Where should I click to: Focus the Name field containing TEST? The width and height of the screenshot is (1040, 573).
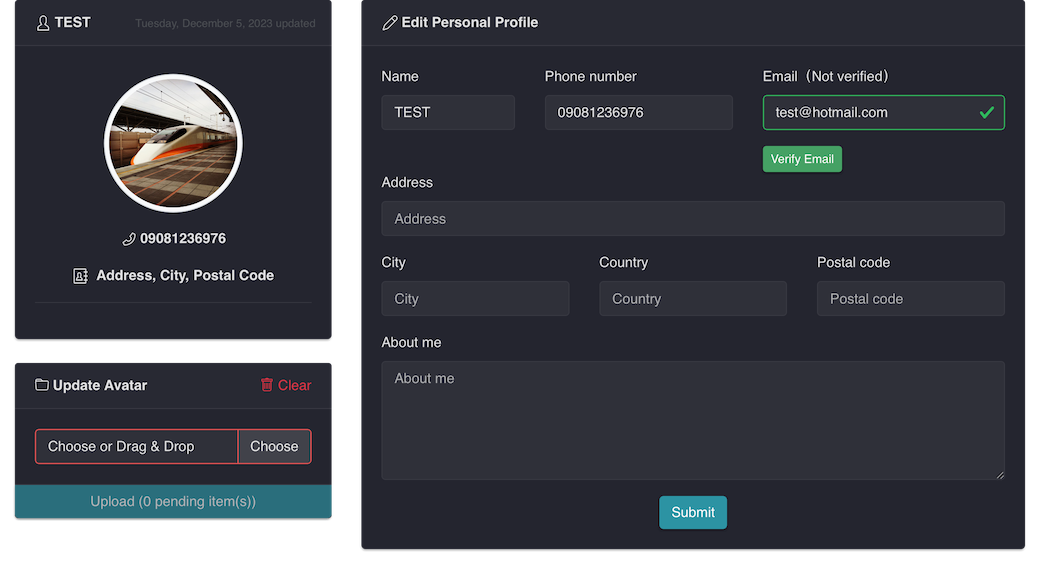pyautogui.click(x=448, y=112)
